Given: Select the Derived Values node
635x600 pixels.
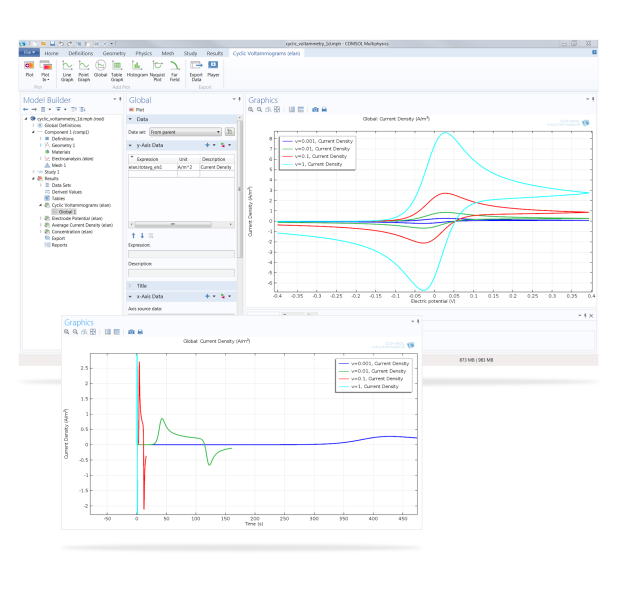Looking at the screenshot, I should click(x=65, y=192).
